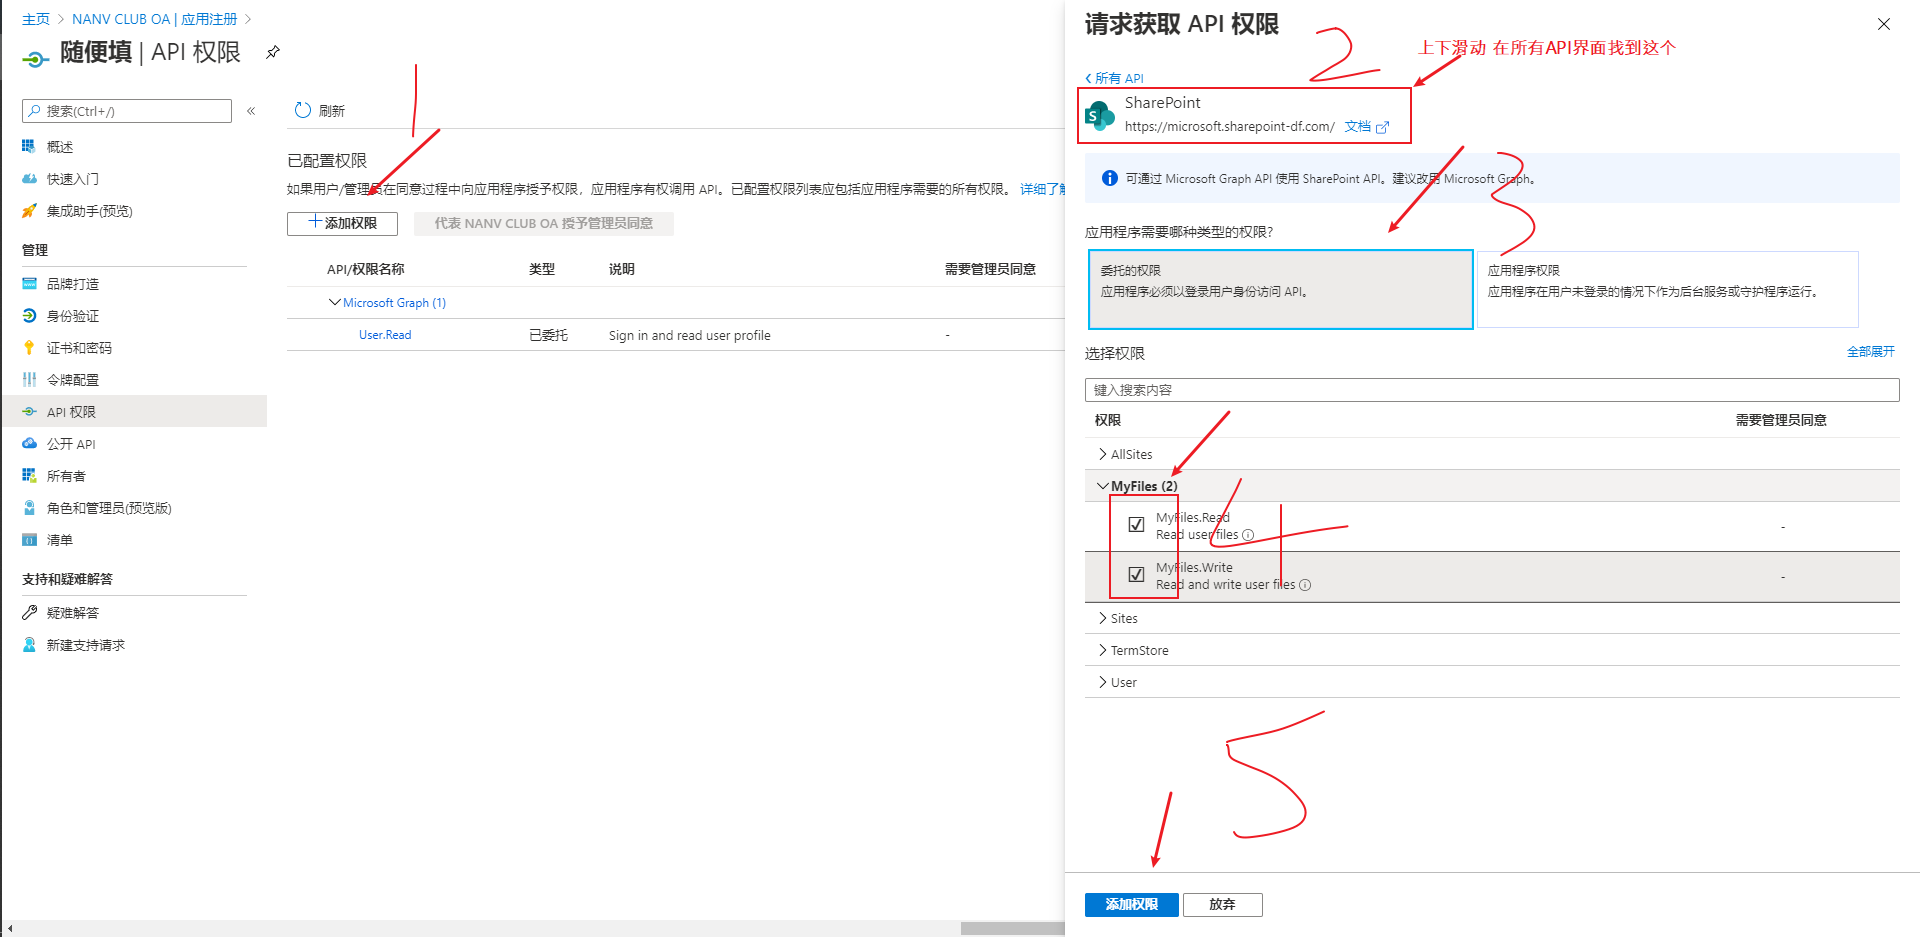Click the 品牌打造 branding icon
This screenshot has width=1920, height=937.
[29, 284]
